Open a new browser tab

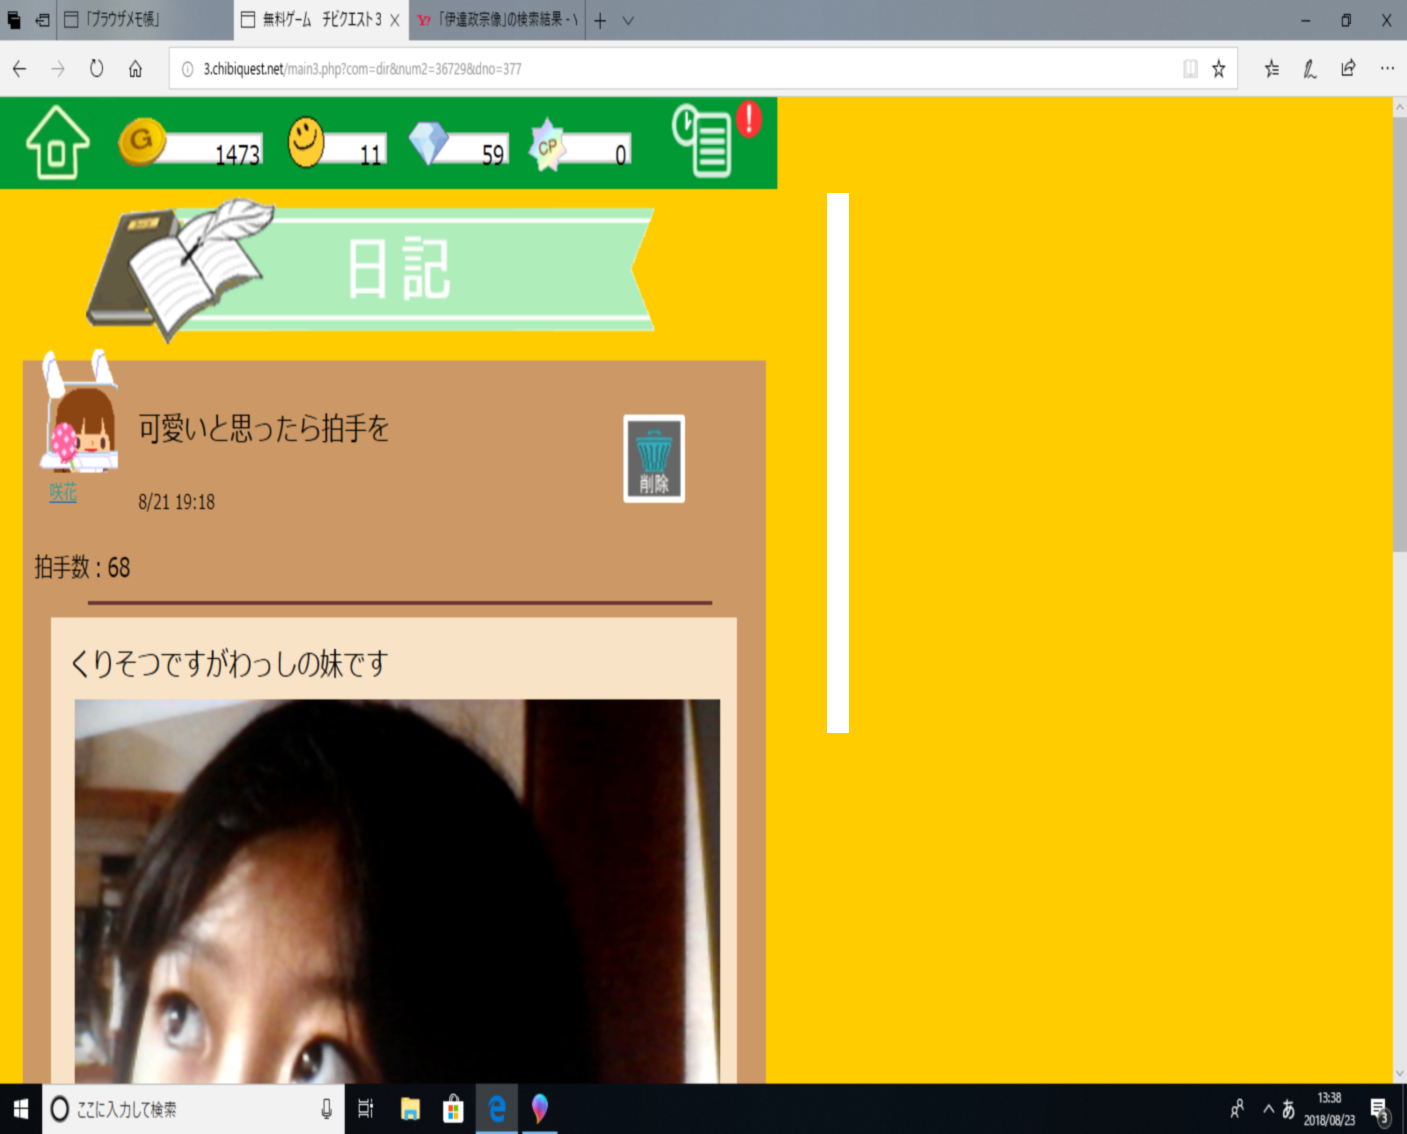(600, 20)
